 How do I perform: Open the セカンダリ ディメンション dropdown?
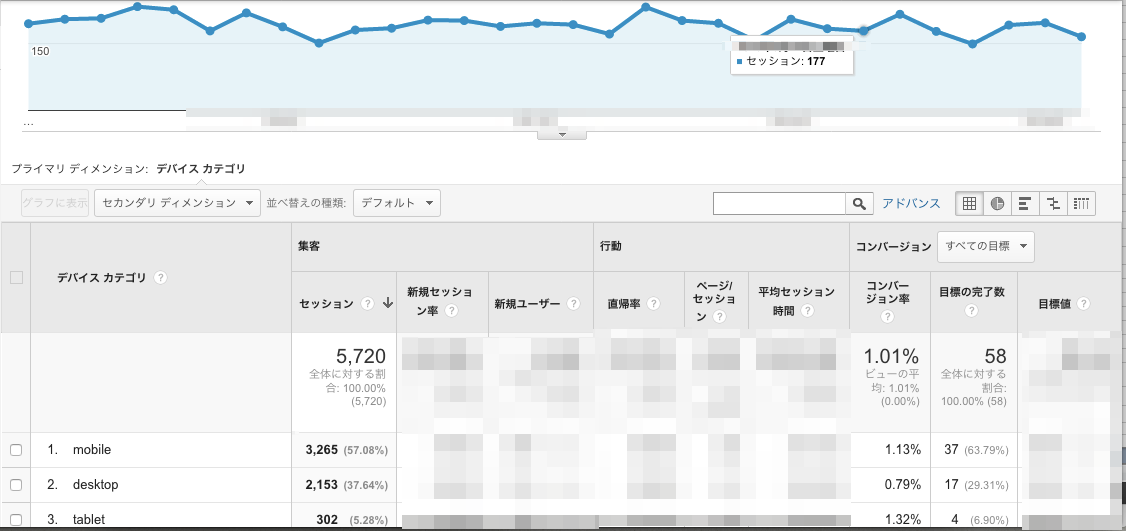pos(177,203)
